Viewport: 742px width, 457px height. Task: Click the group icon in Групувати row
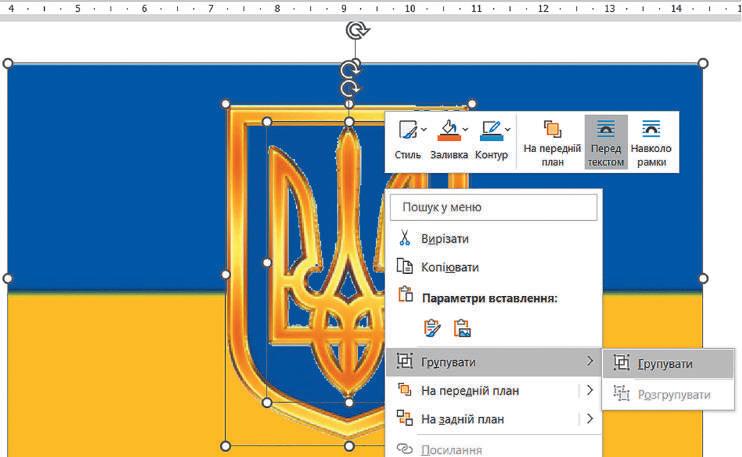[405, 361]
